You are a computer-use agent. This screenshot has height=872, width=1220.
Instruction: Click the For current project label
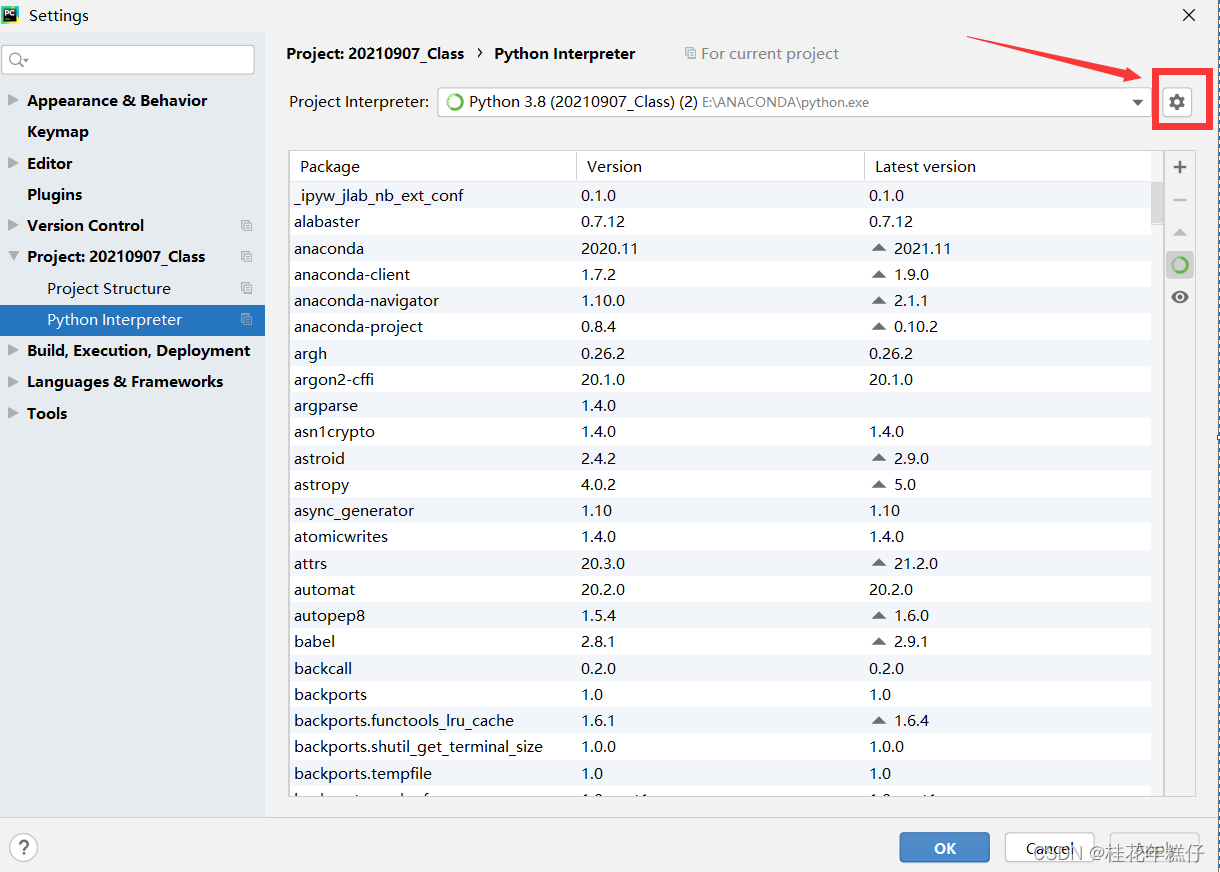click(x=770, y=54)
